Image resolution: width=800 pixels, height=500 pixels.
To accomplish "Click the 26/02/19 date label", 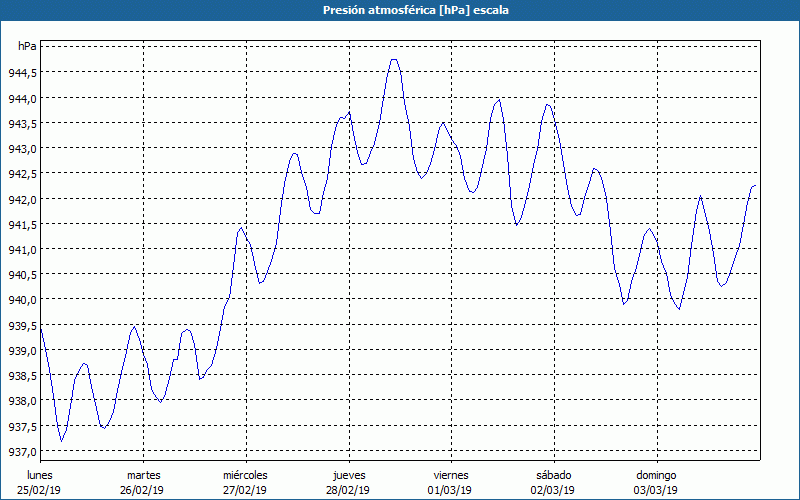I will tap(142, 490).
